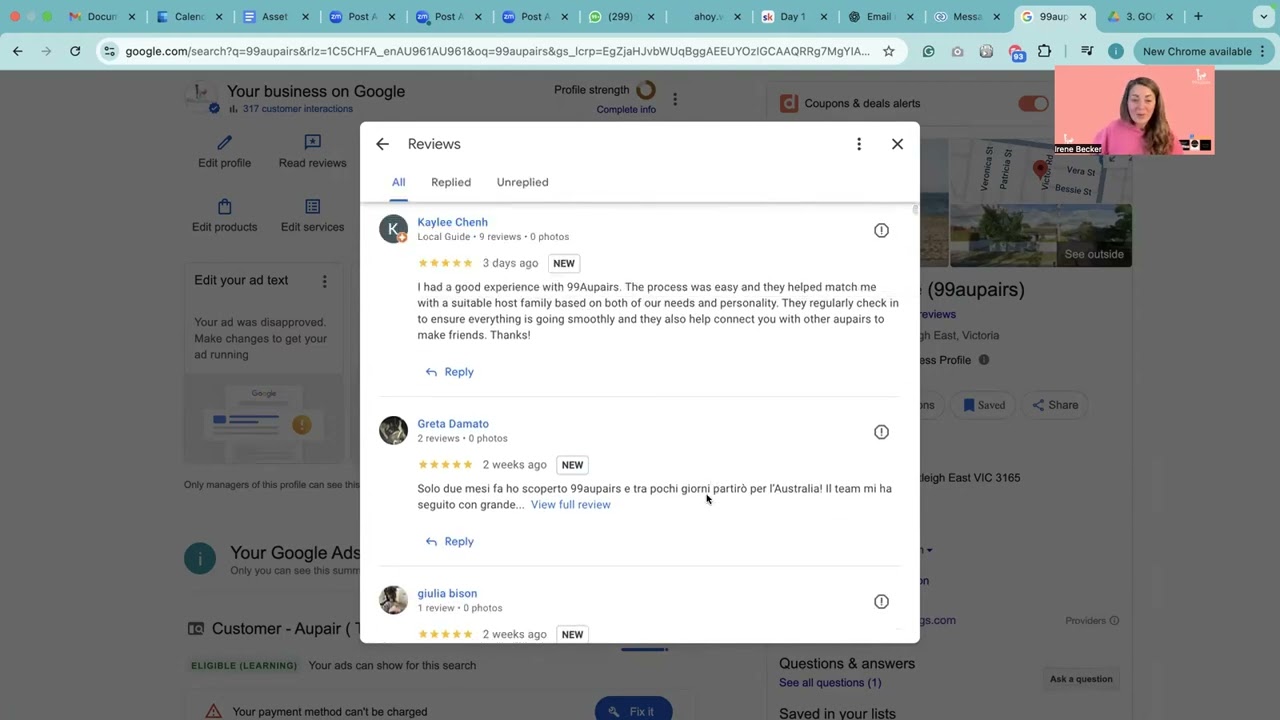Image resolution: width=1280 pixels, height=720 pixels.
Task: Open the Chrome profile avatar icon
Action: [x=1115, y=52]
